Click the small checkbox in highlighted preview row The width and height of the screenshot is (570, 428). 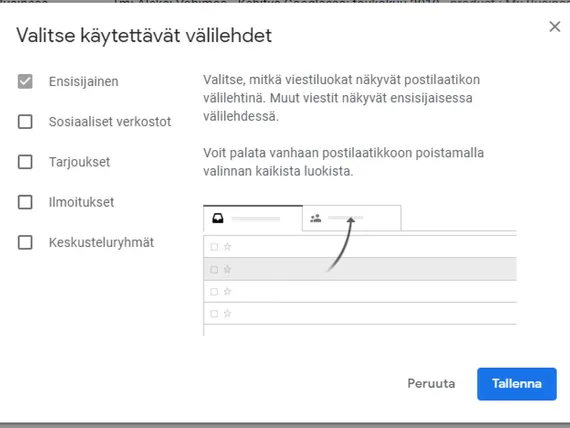pyautogui.click(x=214, y=269)
